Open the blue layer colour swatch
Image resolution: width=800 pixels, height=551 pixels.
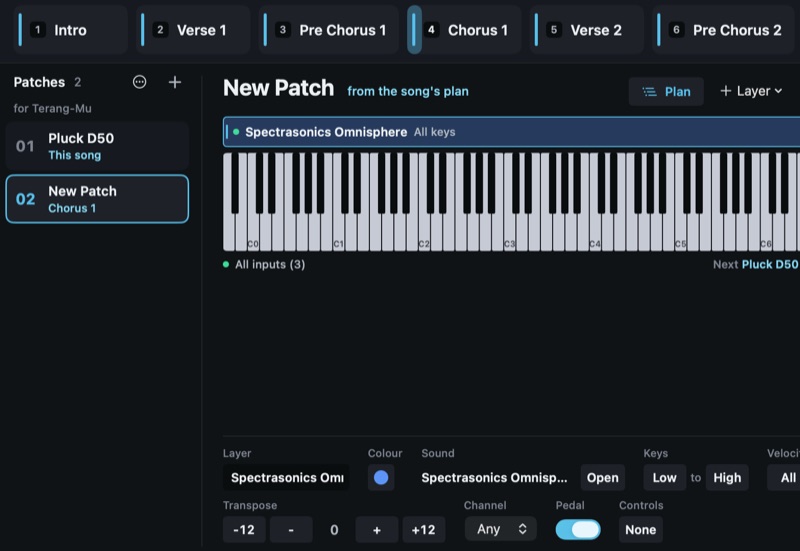pos(381,478)
